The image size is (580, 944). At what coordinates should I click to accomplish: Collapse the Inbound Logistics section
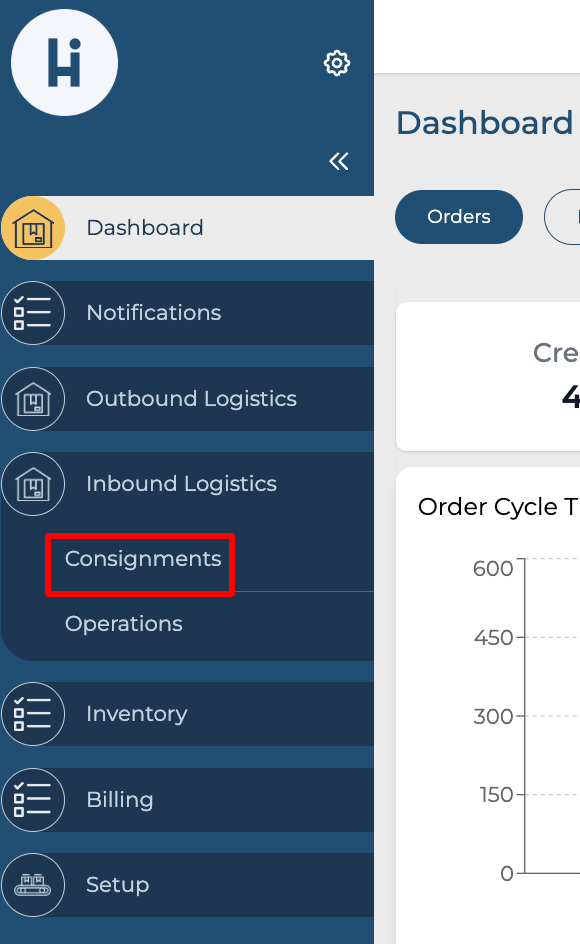[x=187, y=484]
